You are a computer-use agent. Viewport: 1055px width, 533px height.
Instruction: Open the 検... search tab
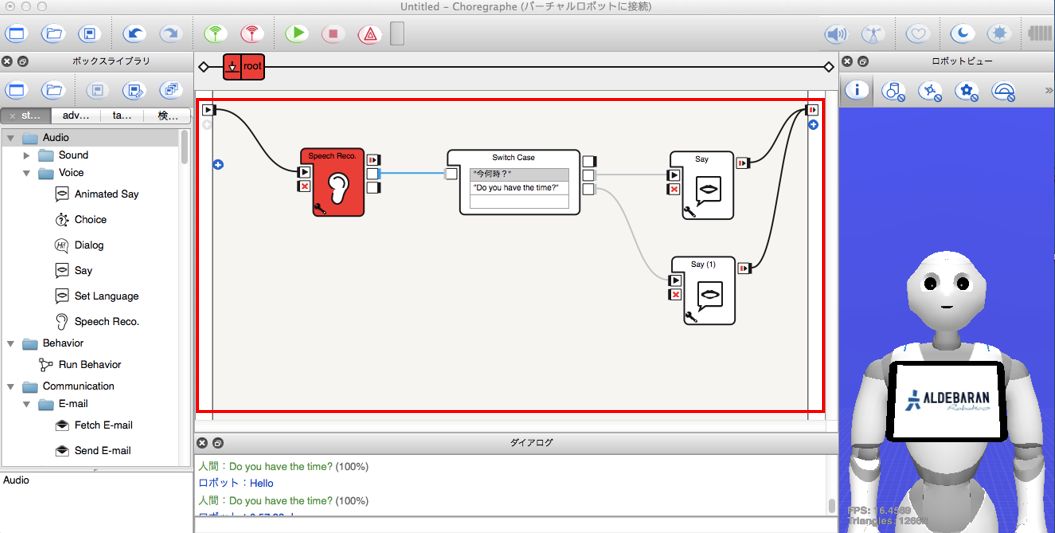pos(168,116)
